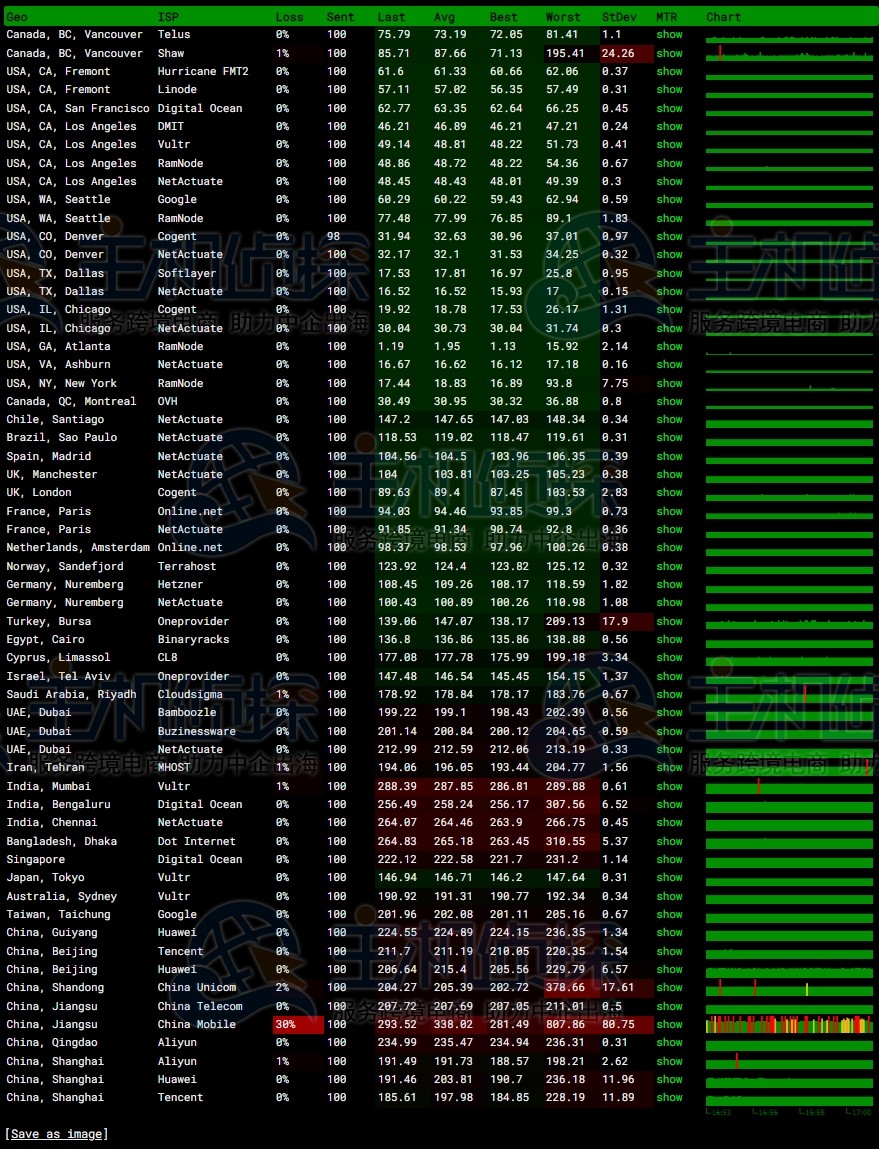Show MTR for Taichung Google row
Image resolution: width=879 pixels, height=1149 pixels.
669,915
